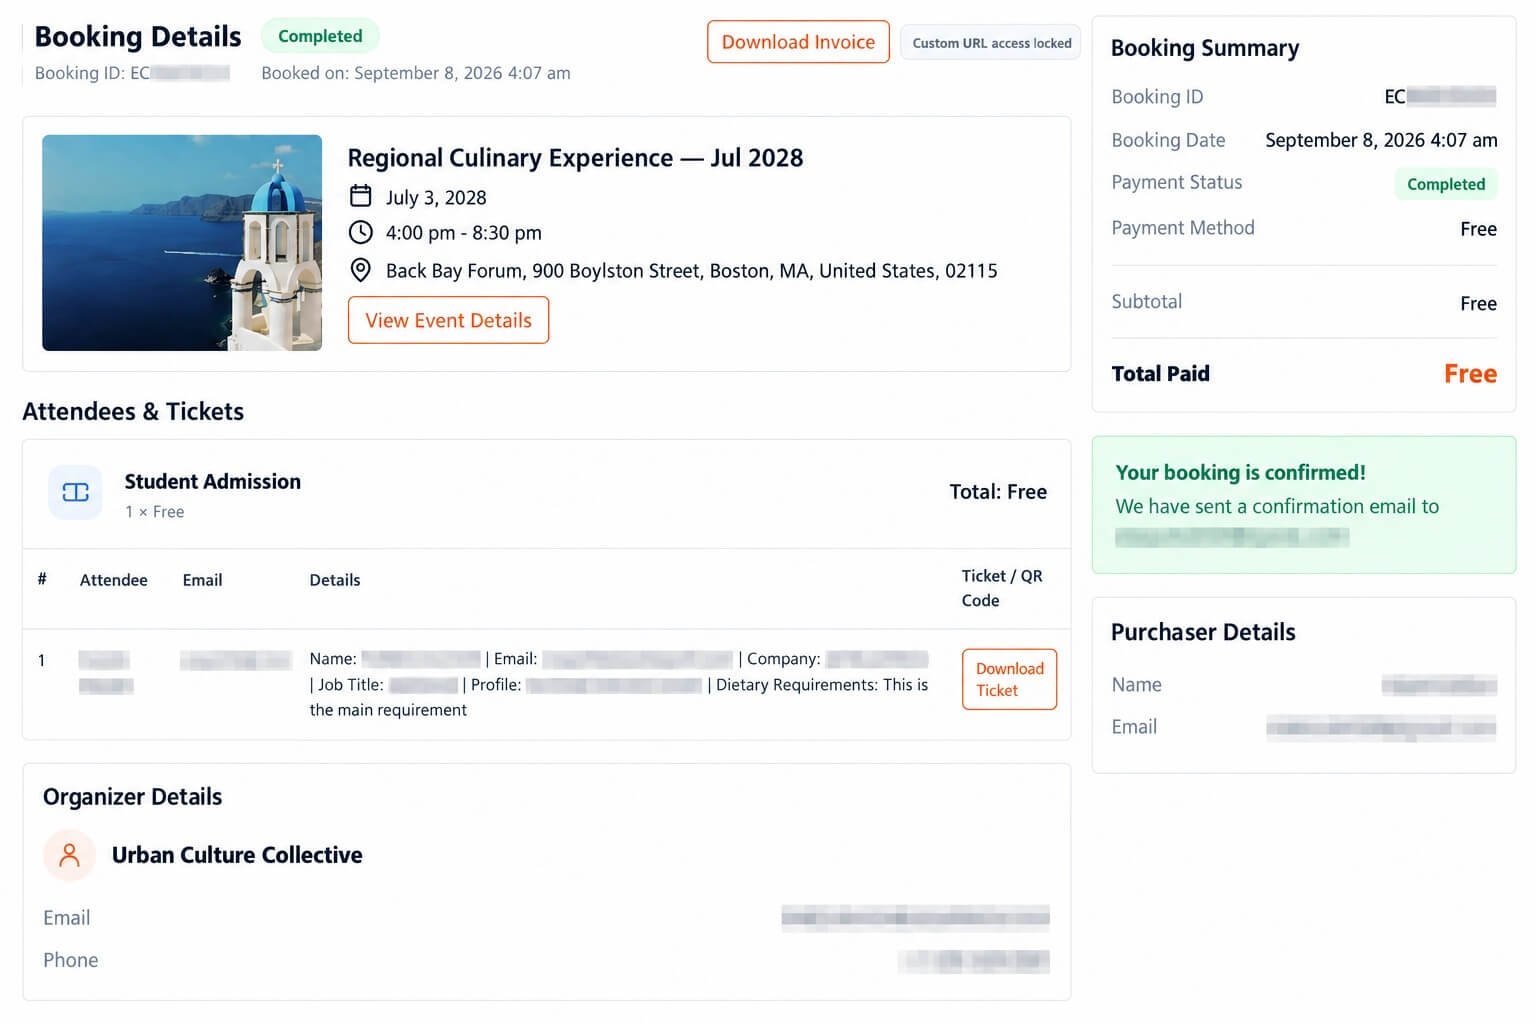Click the Purchaser Details heading

1203,632
